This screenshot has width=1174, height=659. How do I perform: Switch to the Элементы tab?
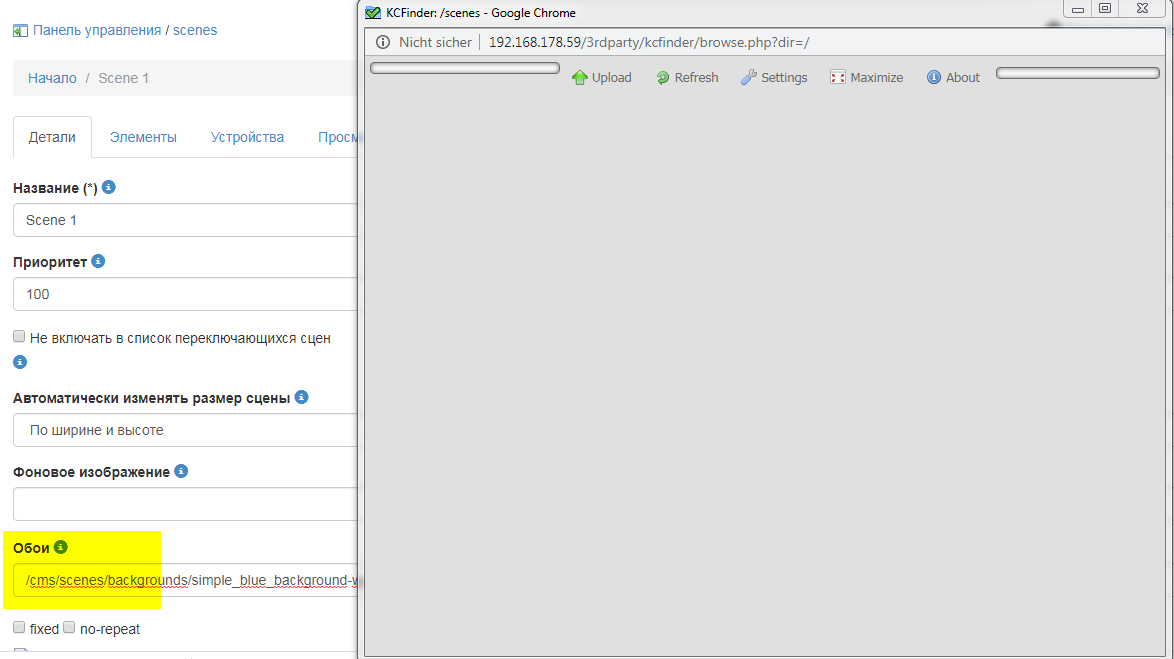[x=143, y=137]
